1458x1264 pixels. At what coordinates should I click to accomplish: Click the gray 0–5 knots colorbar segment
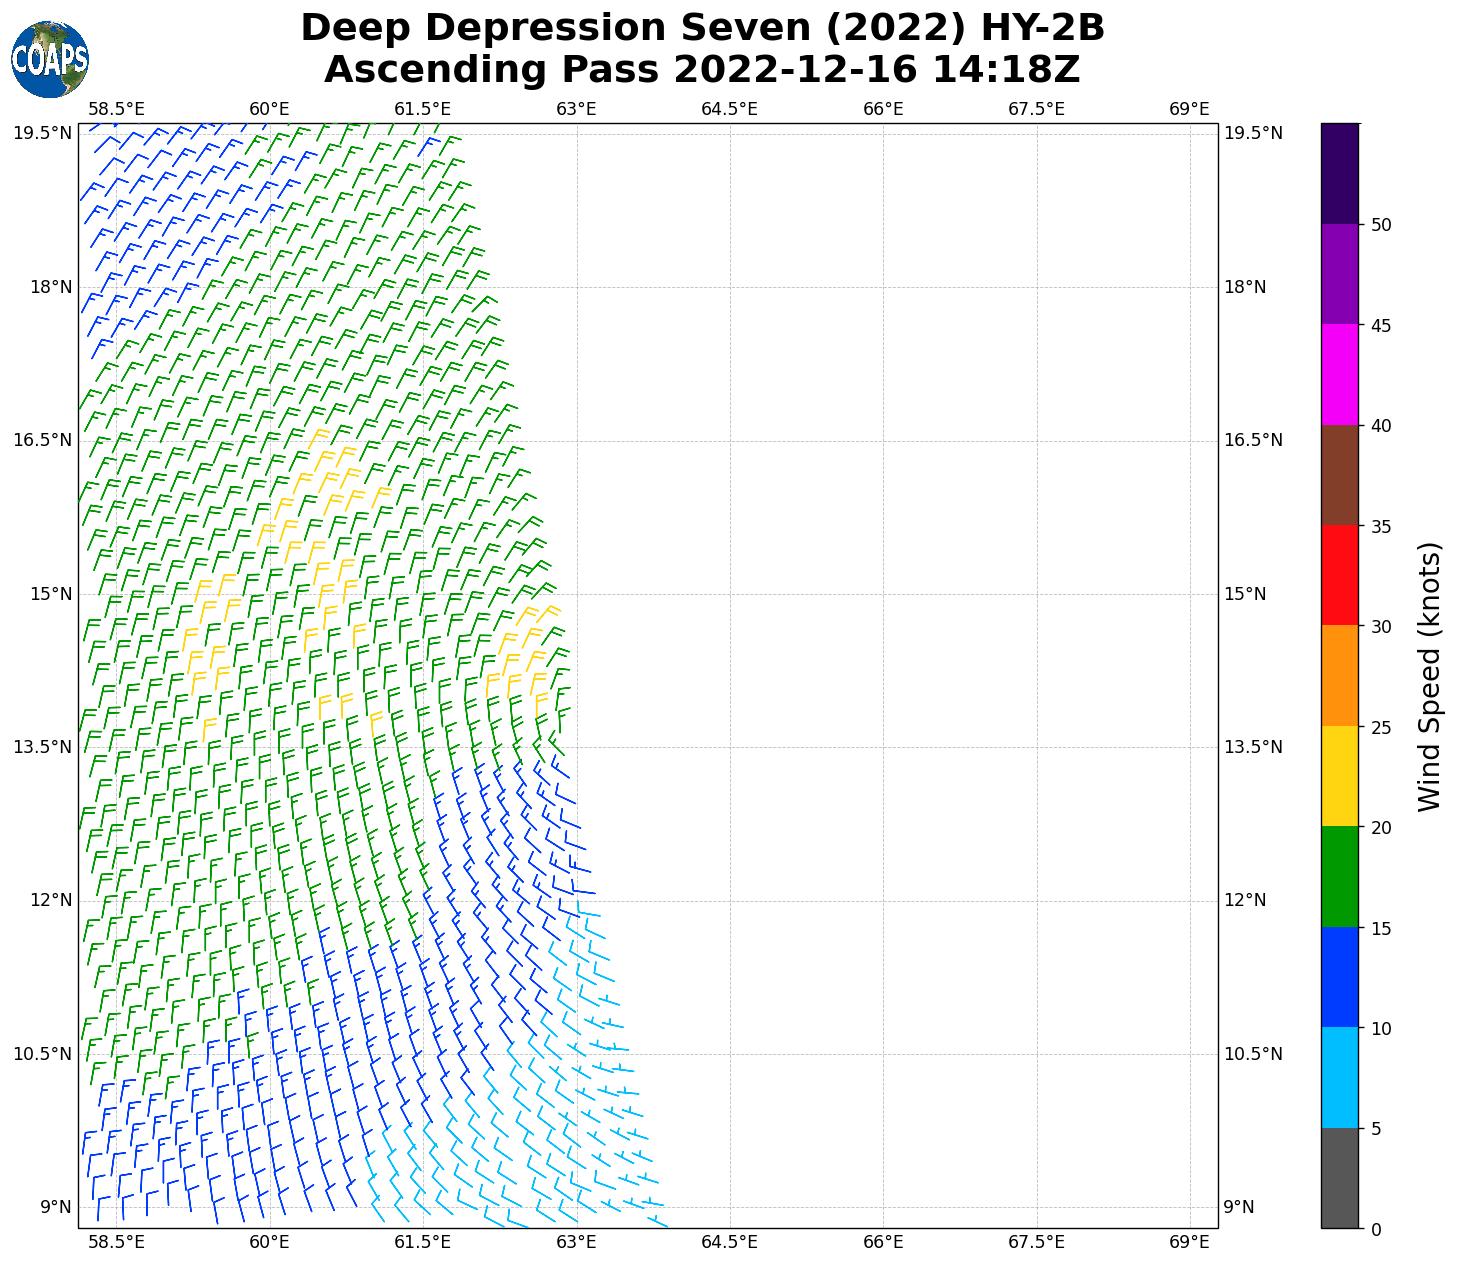click(x=1339, y=1177)
